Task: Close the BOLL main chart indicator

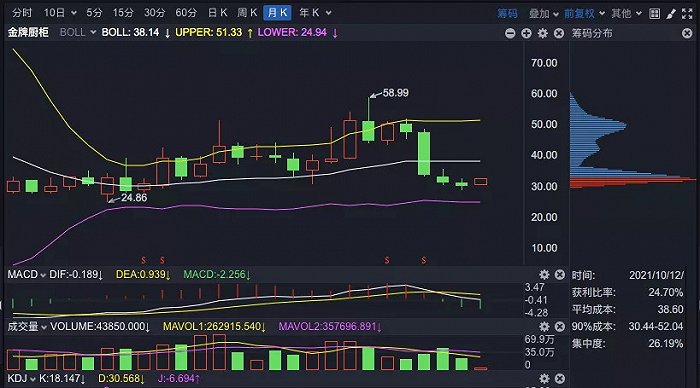Action: [559, 33]
